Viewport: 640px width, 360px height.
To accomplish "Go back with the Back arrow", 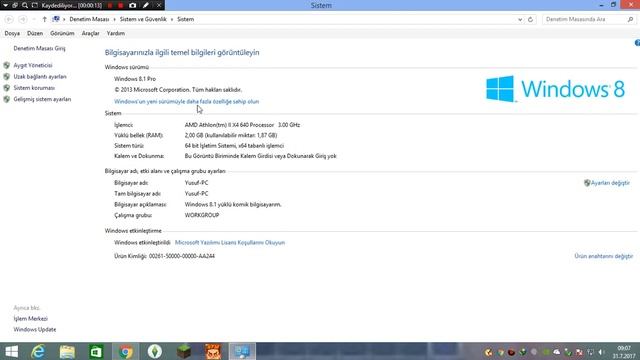I will coord(9,19).
